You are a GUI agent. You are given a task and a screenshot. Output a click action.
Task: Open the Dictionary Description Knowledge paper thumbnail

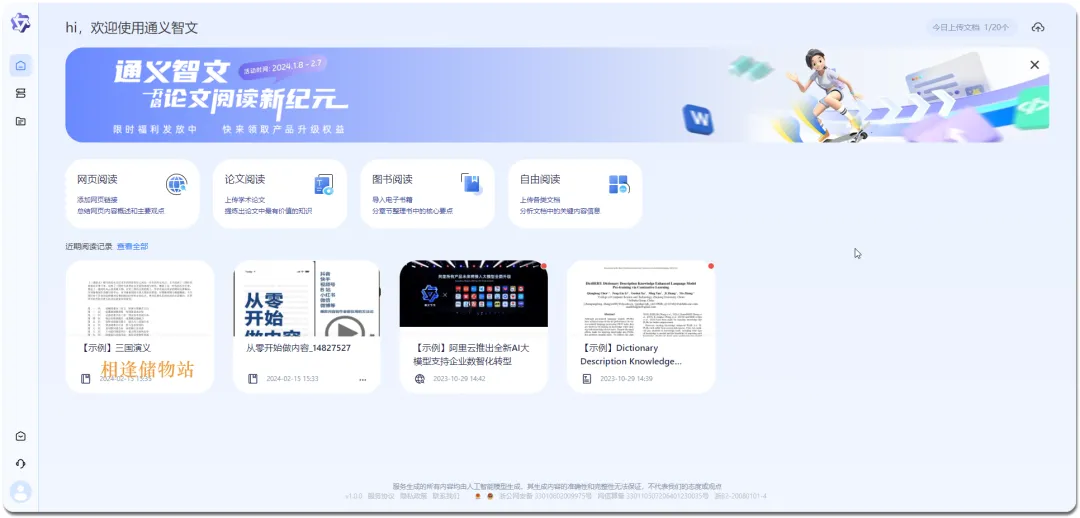(641, 298)
